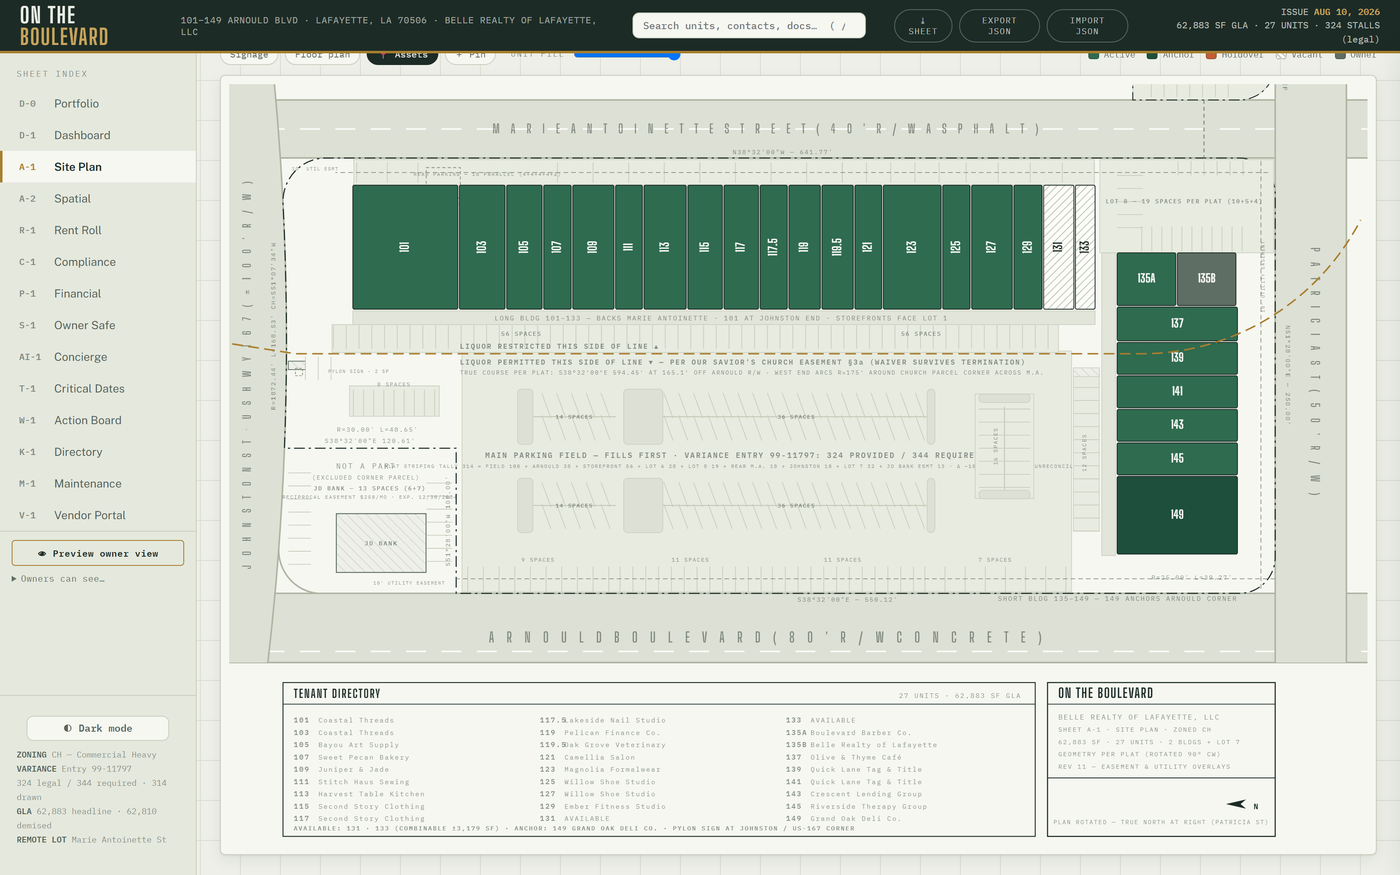The width and height of the screenshot is (1400, 875).
Task: Open the V-1 Vendor Portal sheet
Action: pyautogui.click(x=98, y=515)
